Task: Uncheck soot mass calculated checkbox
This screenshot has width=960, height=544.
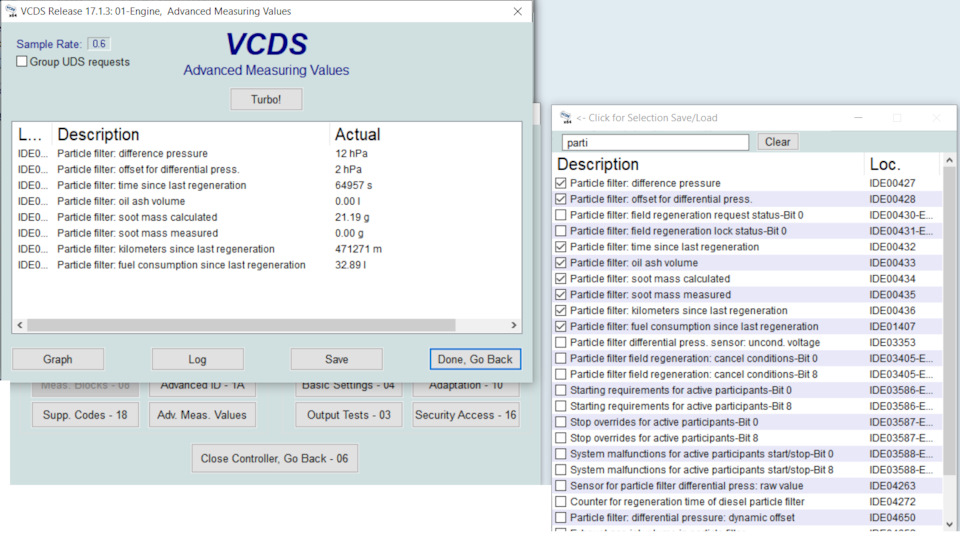Action: (561, 278)
